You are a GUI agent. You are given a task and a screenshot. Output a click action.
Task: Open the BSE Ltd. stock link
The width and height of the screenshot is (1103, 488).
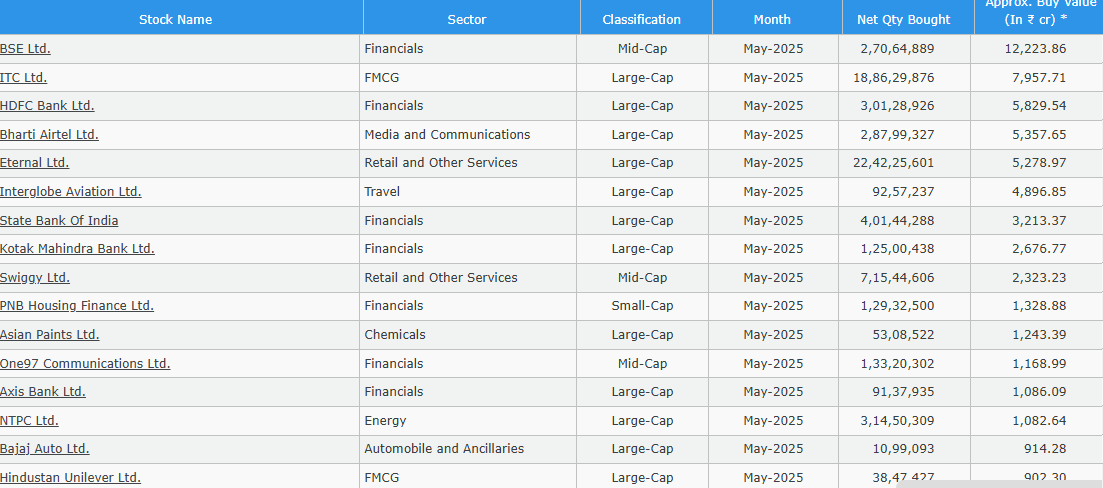tap(25, 49)
